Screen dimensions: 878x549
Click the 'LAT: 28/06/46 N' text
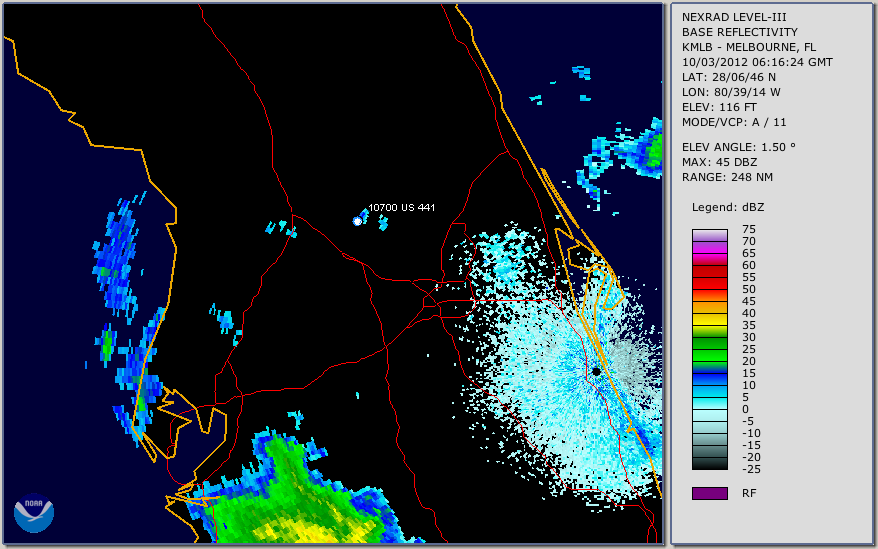(x=728, y=77)
